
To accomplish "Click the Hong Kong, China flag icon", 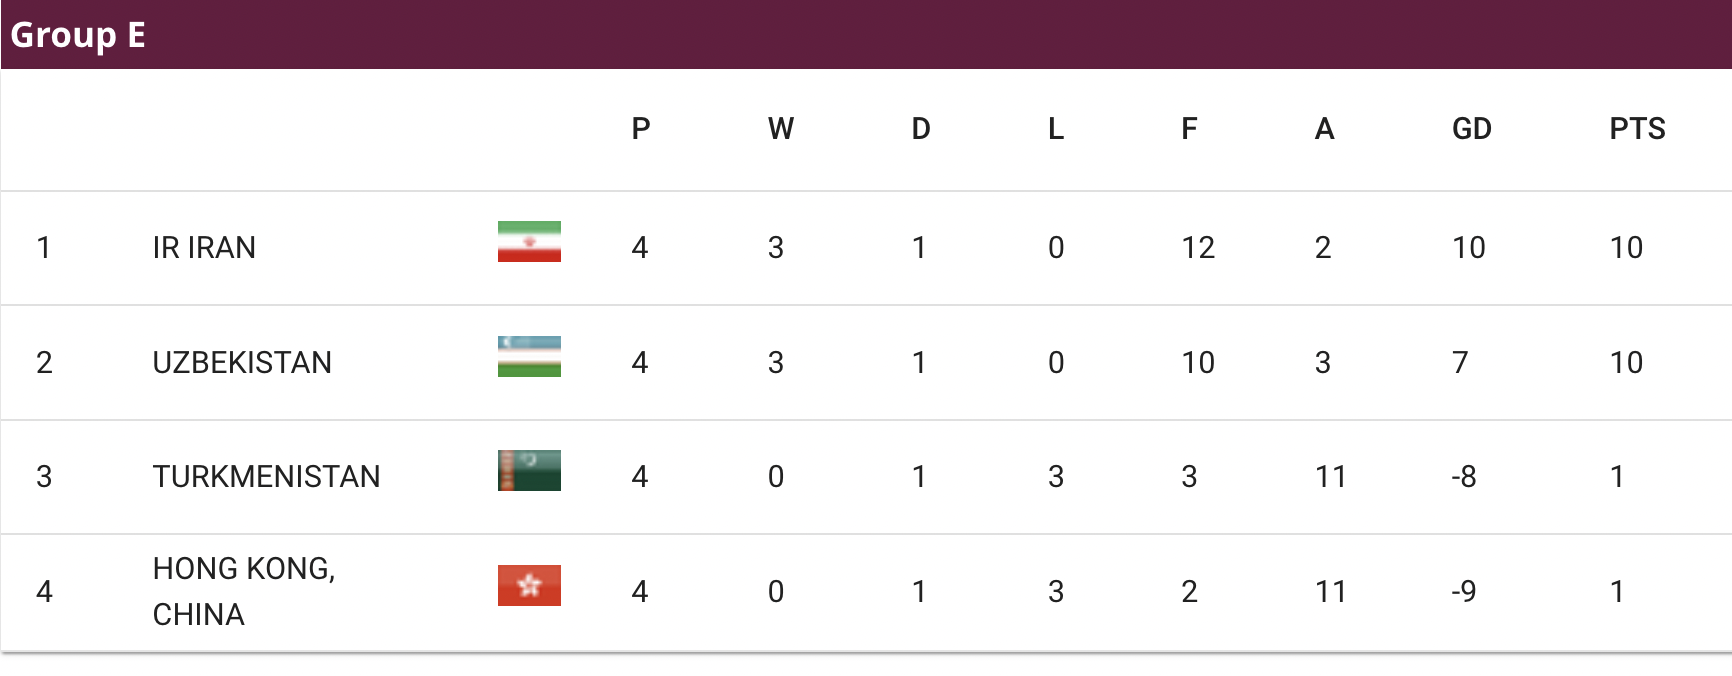I will 529,585.
